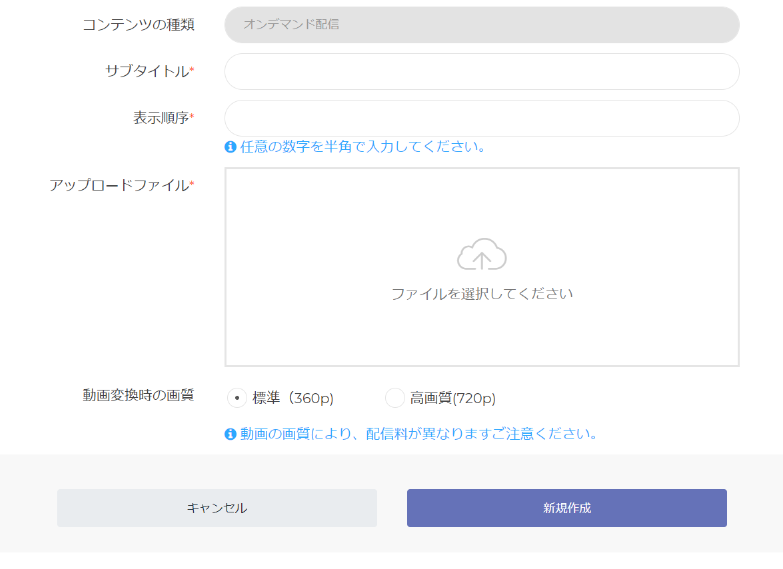Image resolution: width=783 pixels, height=569 pixels.
Task: Click the file upload drop zone
Action: tap(482, 267)
